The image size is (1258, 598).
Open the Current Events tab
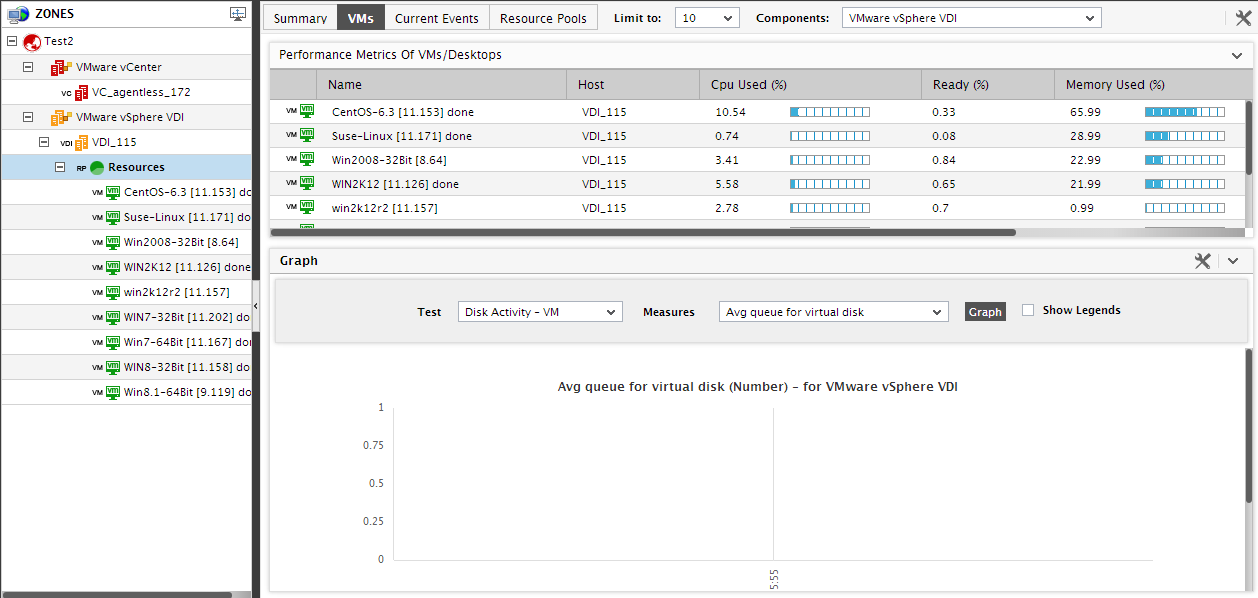[437, 18]
